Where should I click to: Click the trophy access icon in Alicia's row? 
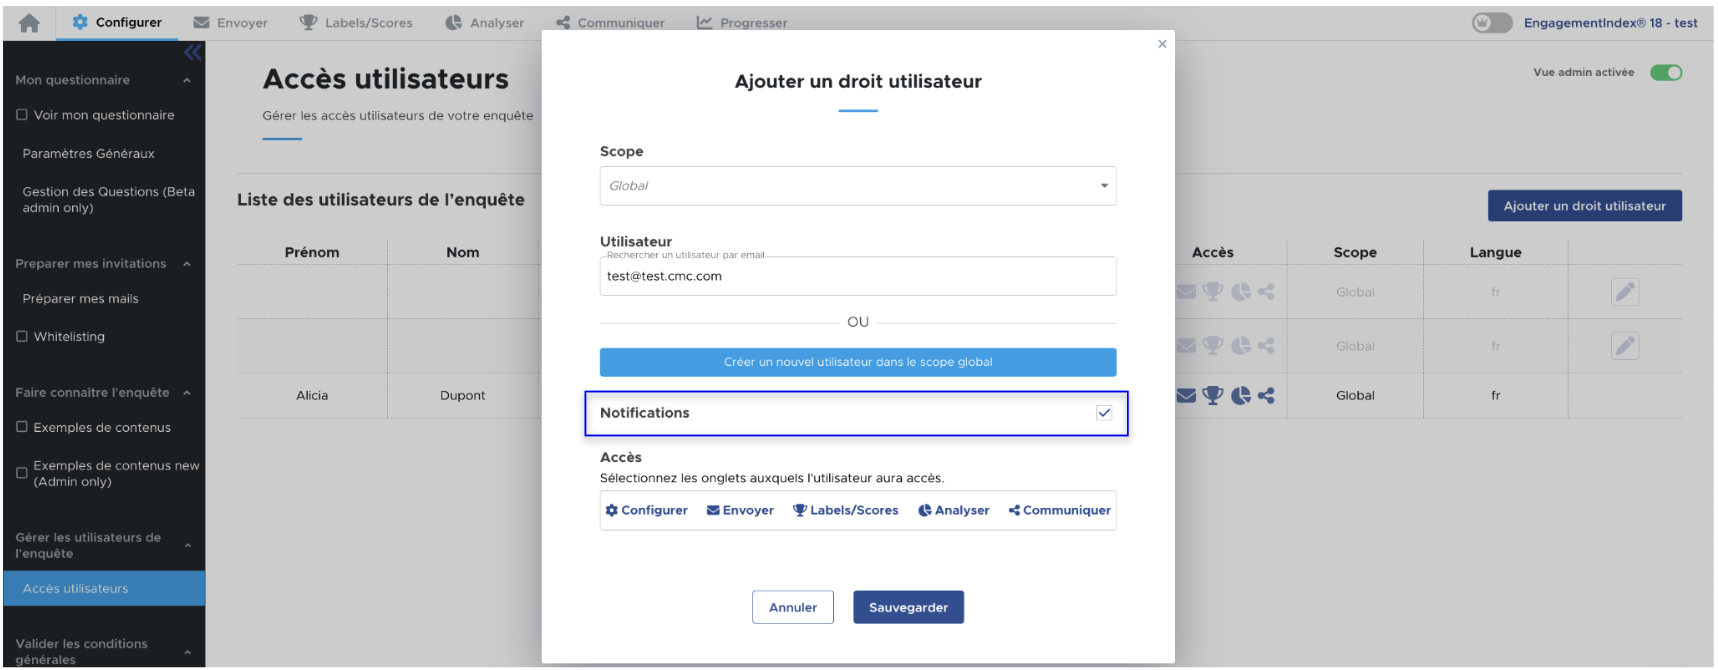1213,396
